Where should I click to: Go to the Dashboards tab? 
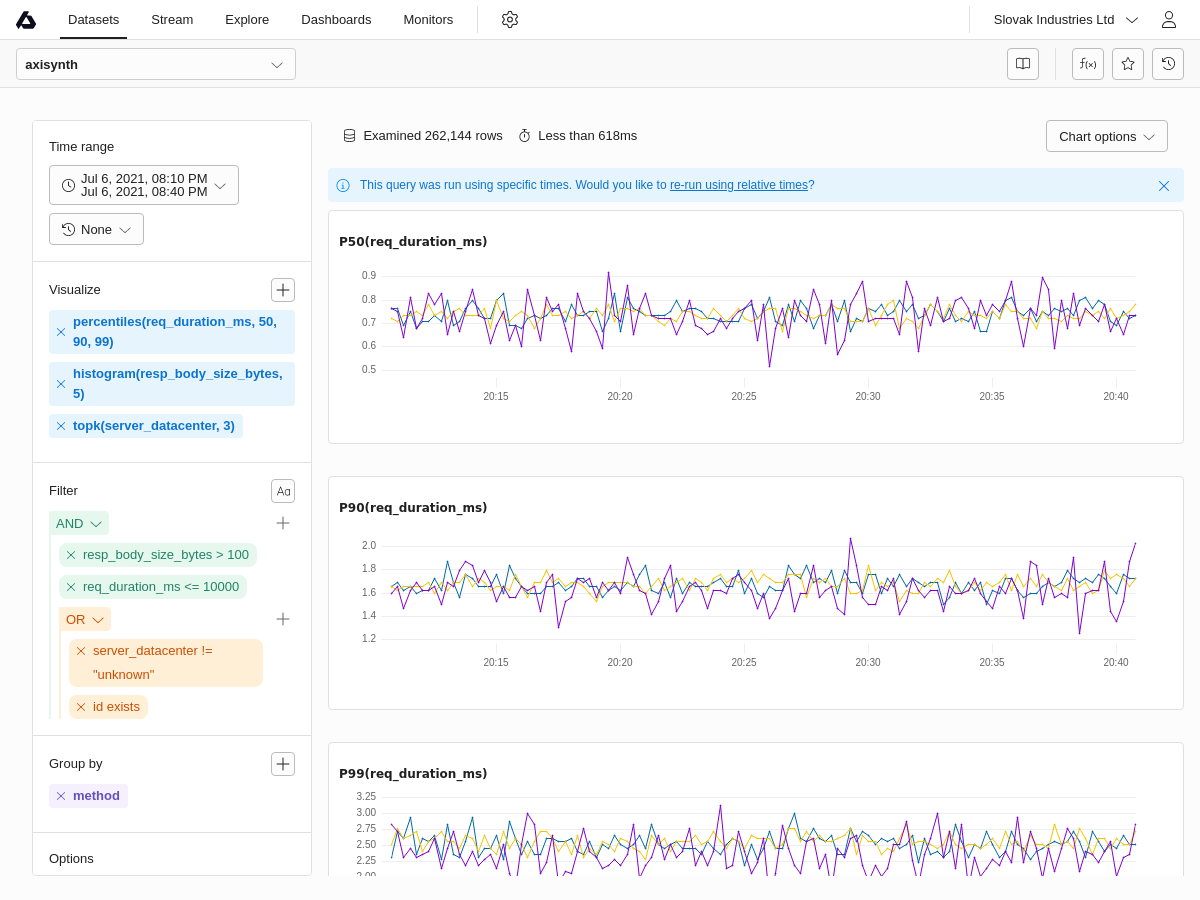tap(336, 20)
